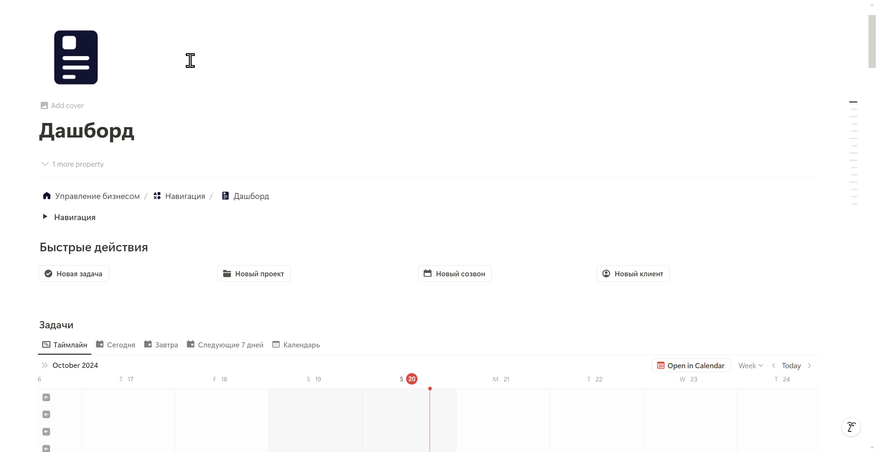Expand the 1 more property row
The height and width of the screenshot is (452, 876).
pos(73,164)
